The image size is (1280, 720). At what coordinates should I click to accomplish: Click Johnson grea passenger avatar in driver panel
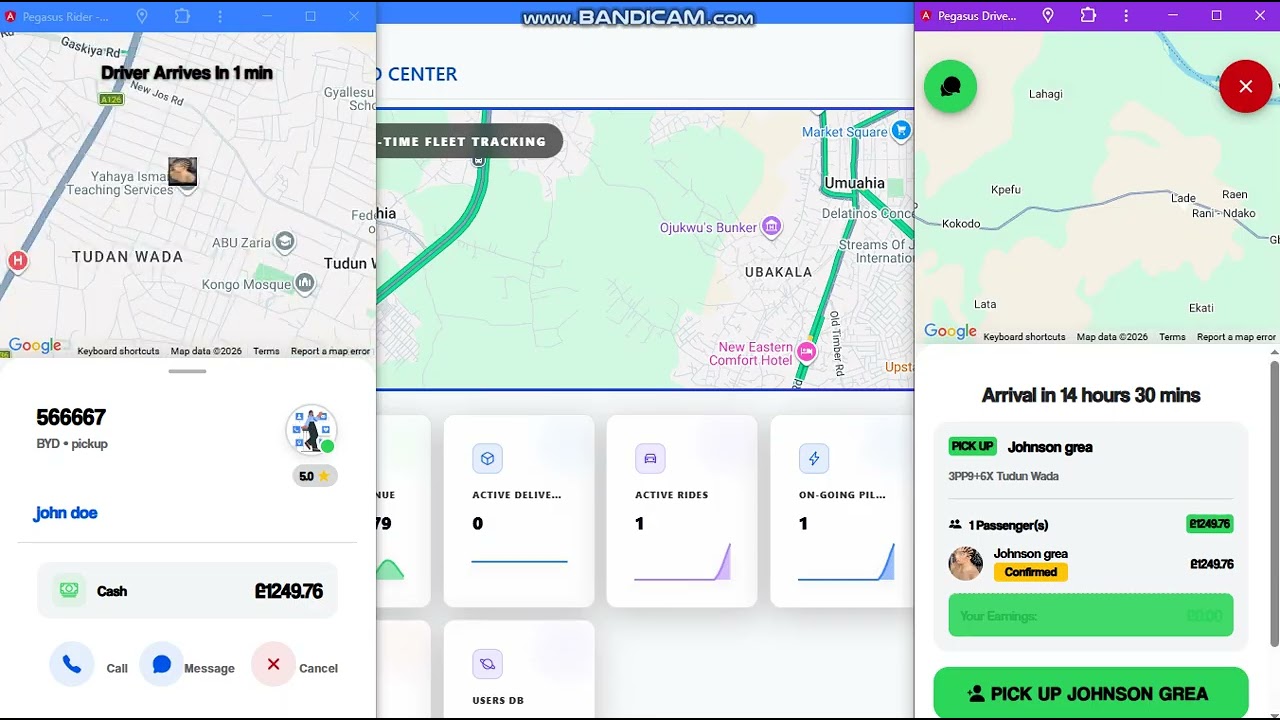[965, 564]
